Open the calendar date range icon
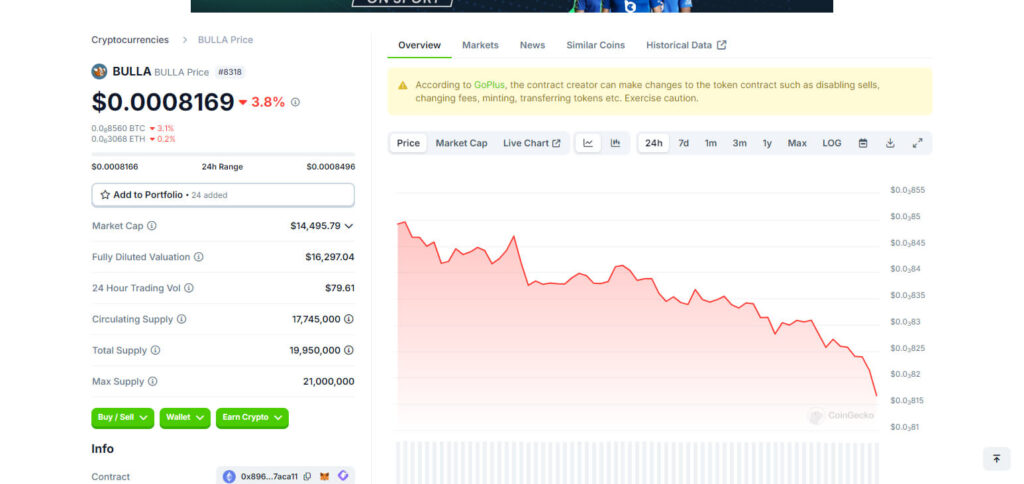Image resolution: width=1024 pixels, height=484 pixels. point(863,143)
